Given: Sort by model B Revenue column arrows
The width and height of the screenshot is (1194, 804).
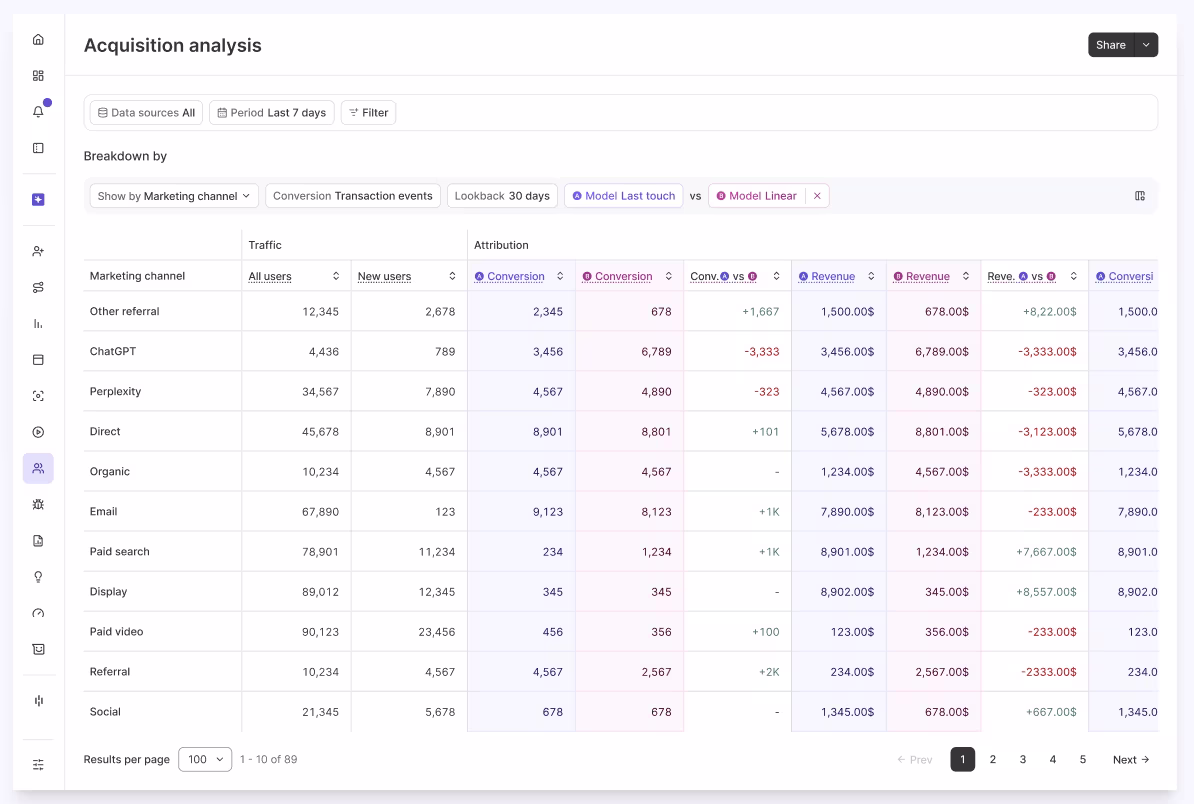Looking at the screenshot, I should pyautogui.click(x=966, y=276).
